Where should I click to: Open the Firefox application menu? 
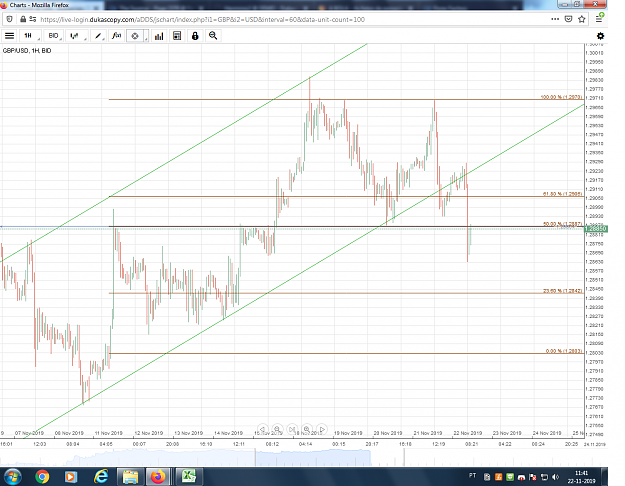[x=599, y=18]
